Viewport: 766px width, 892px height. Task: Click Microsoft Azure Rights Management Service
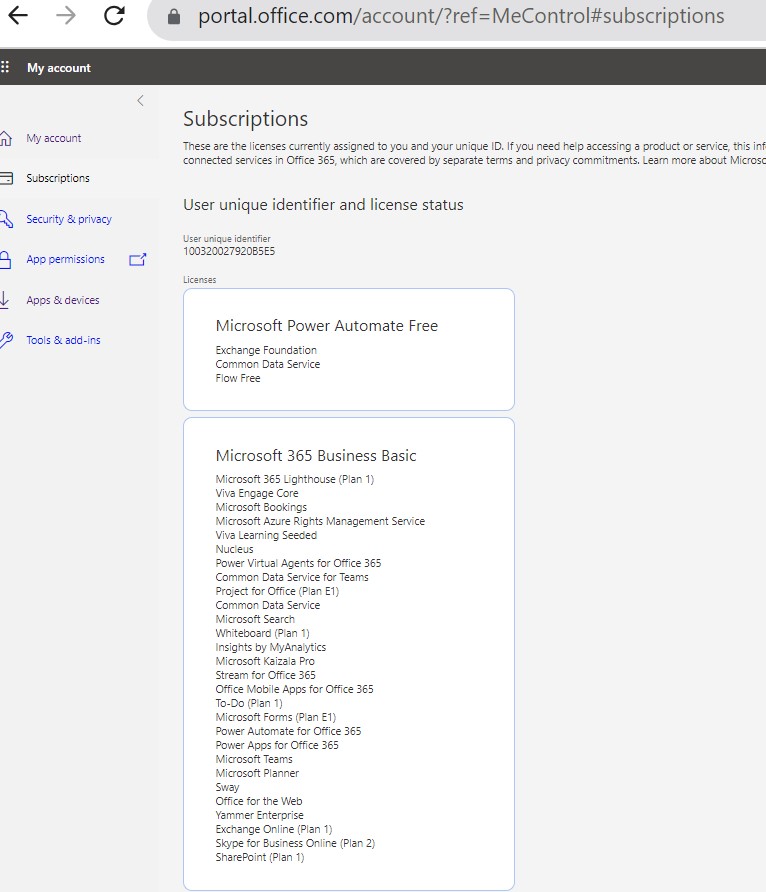tap(320, 521)
